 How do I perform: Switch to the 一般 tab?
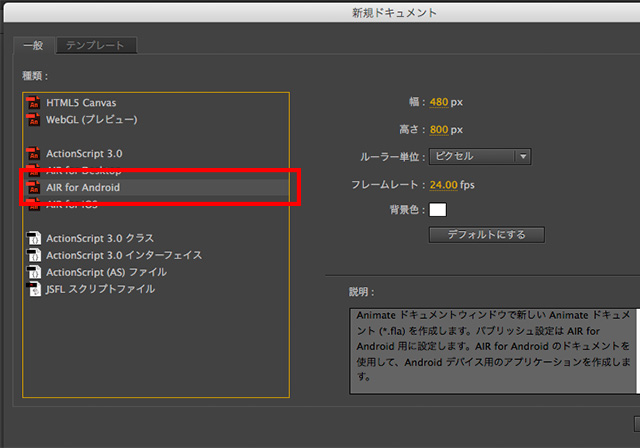33,45
